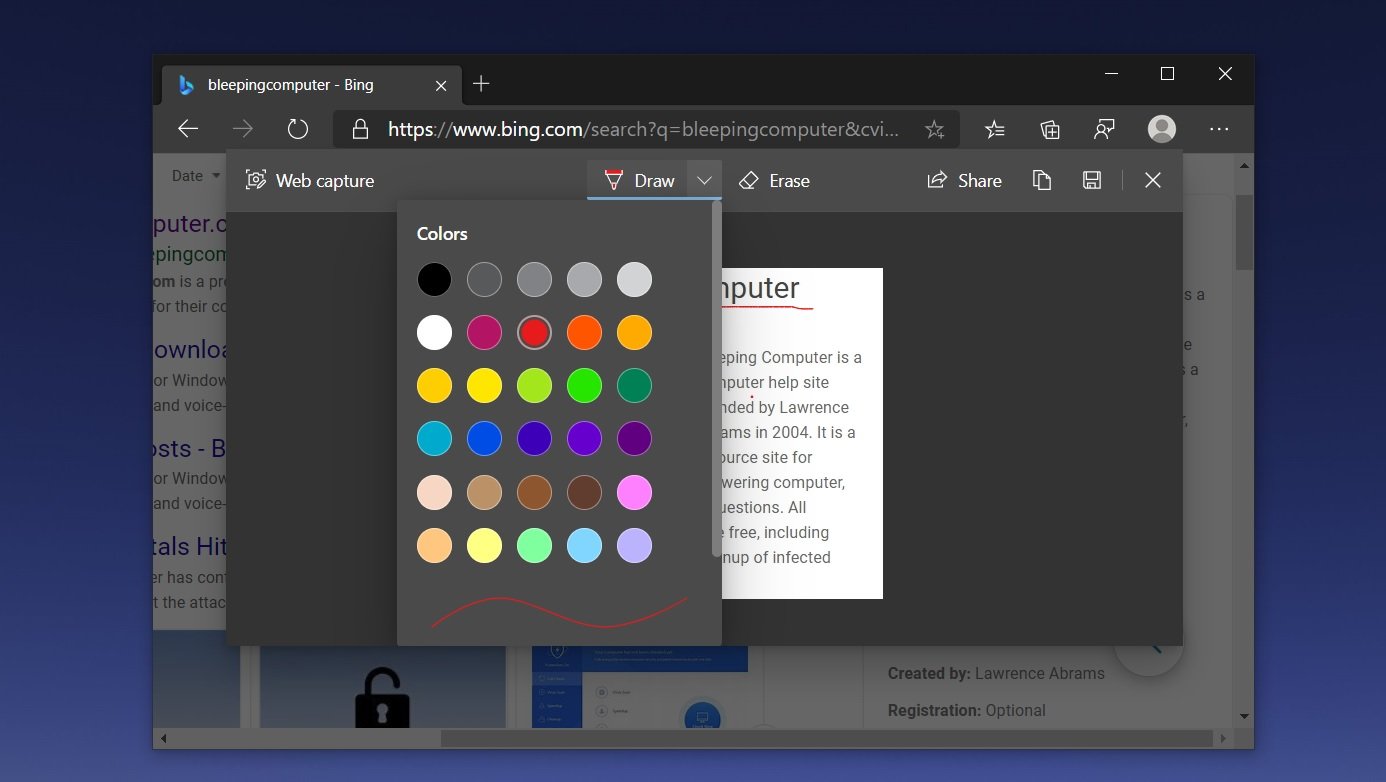
Task: Click the Copy icon in Web capture toolbar
Action: pyautogui.click(x=1041, y=180)
